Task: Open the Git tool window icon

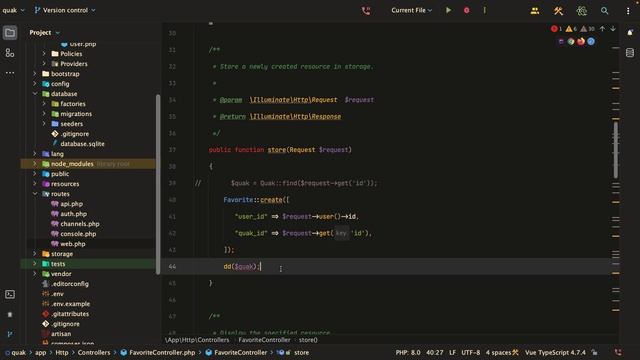Action: tap(10, 334)
